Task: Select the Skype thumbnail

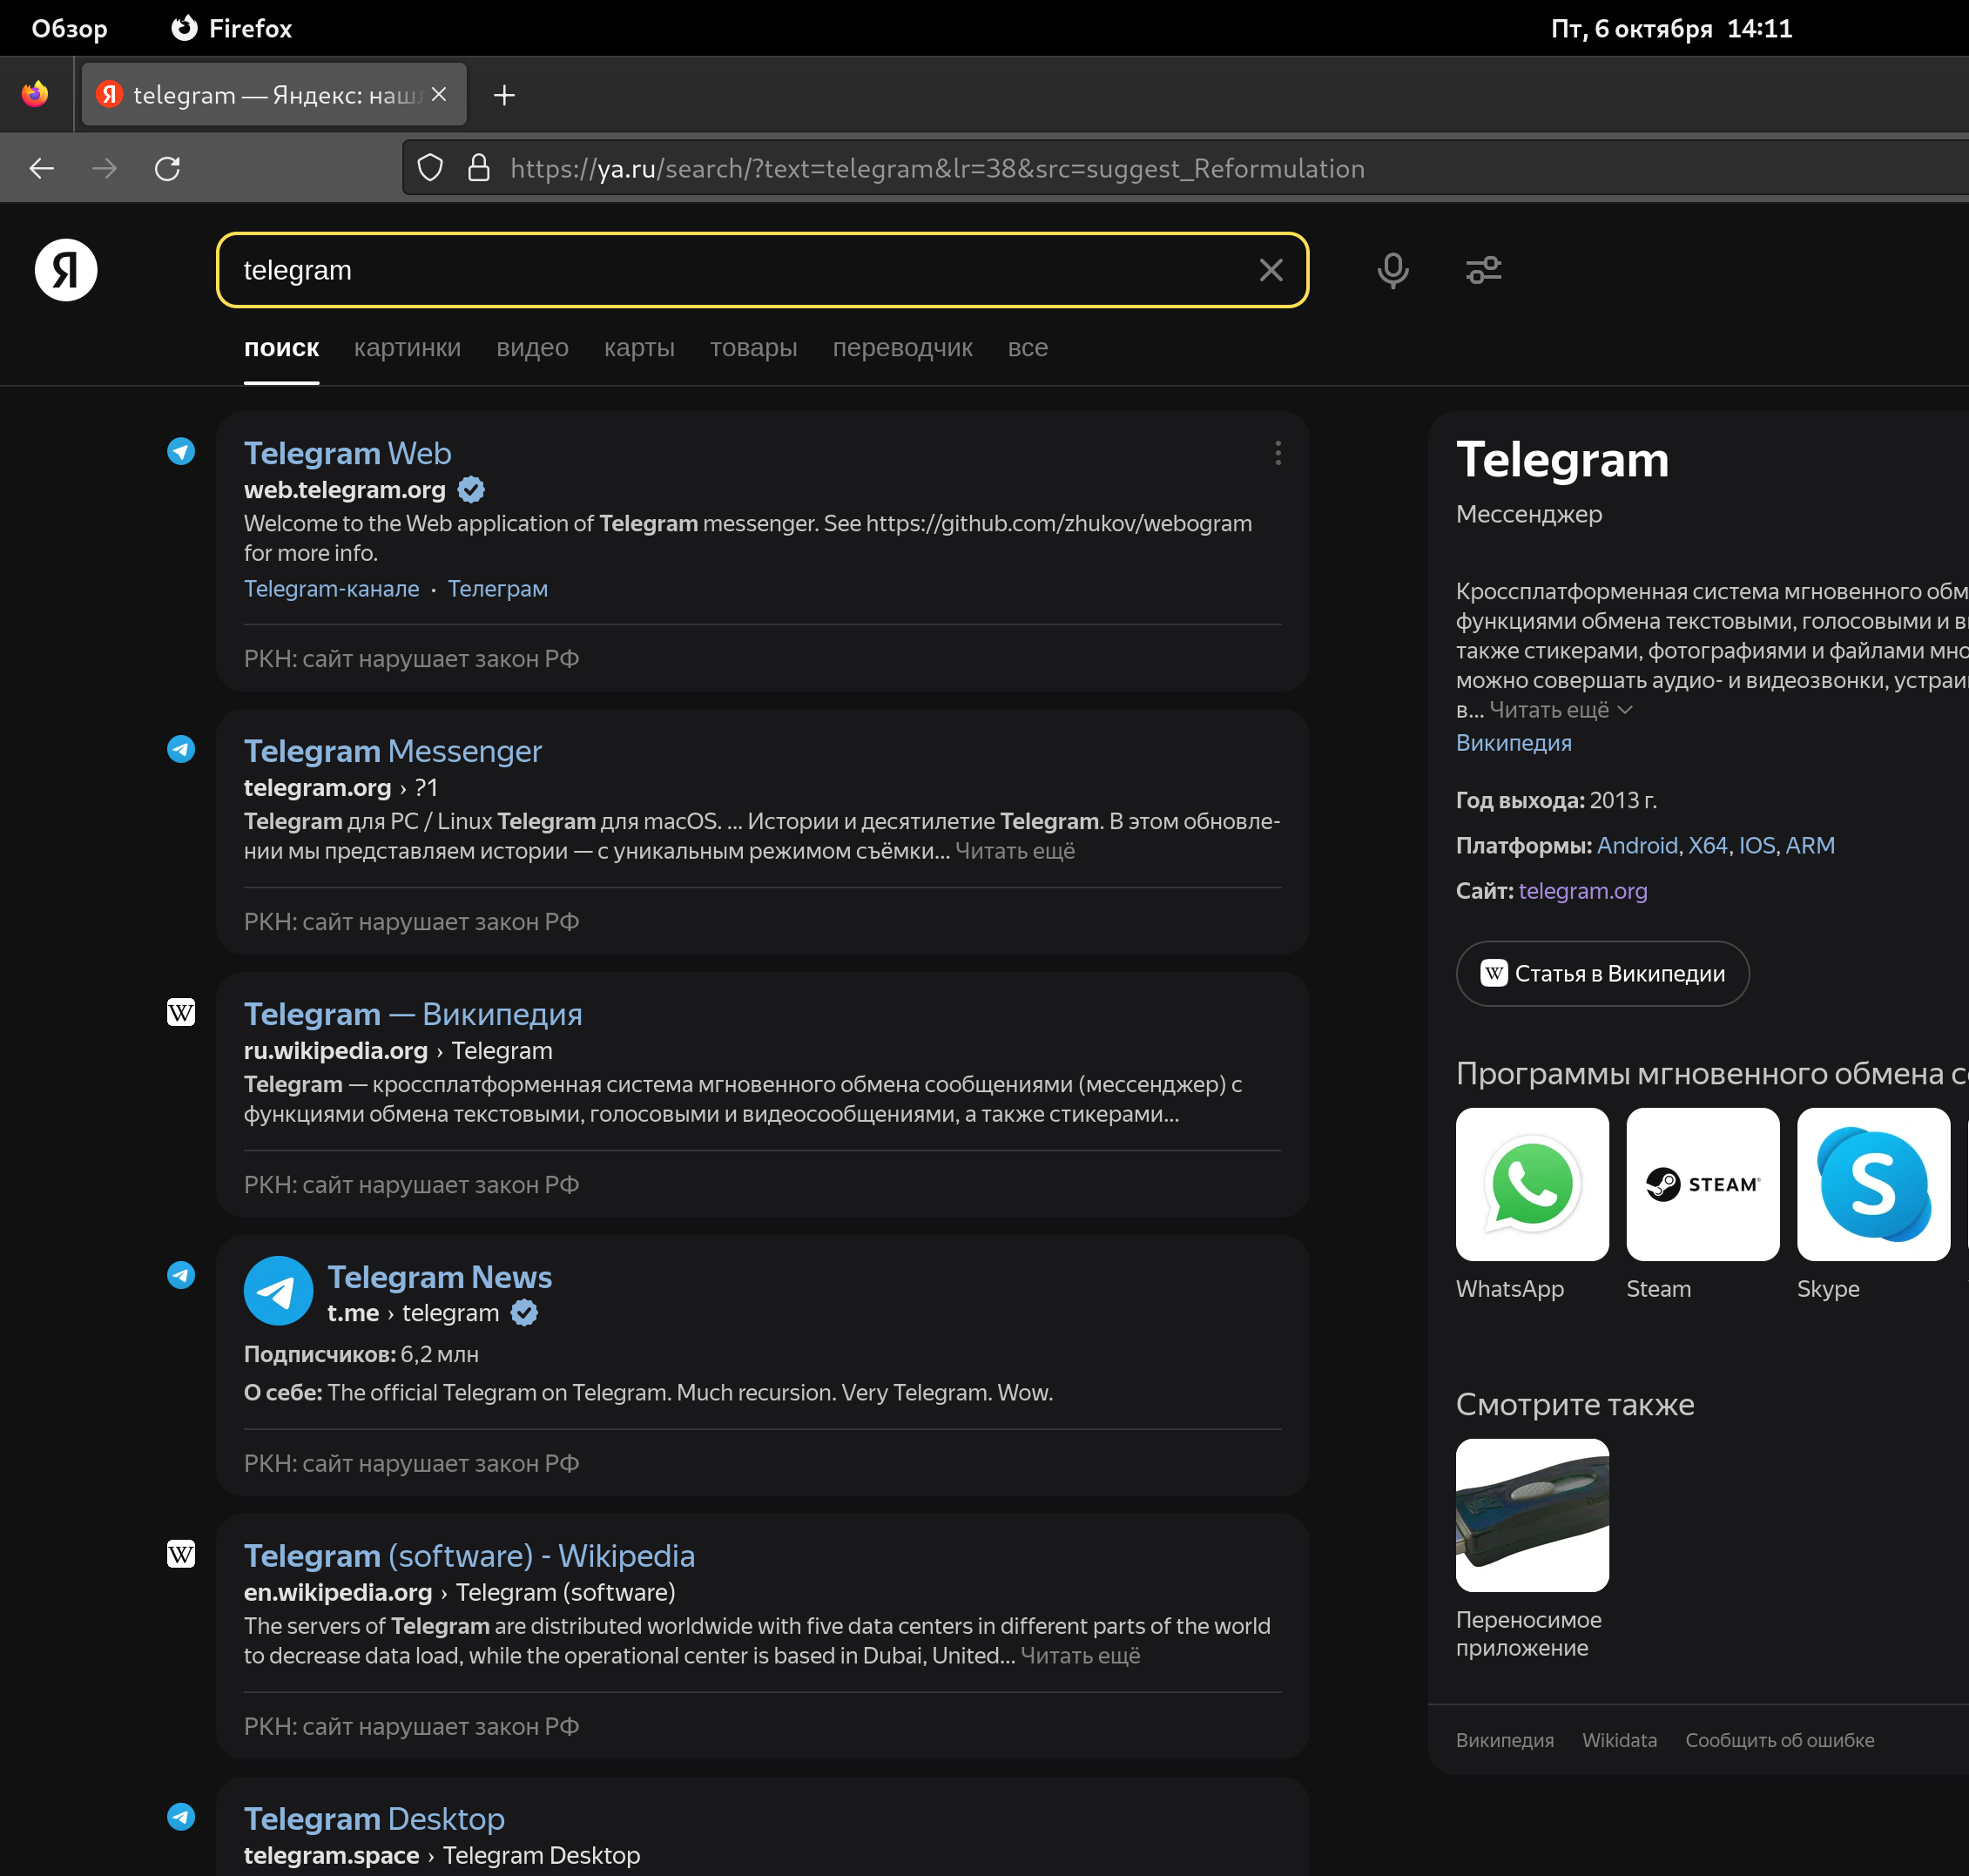Action: coord(1873,1184)
